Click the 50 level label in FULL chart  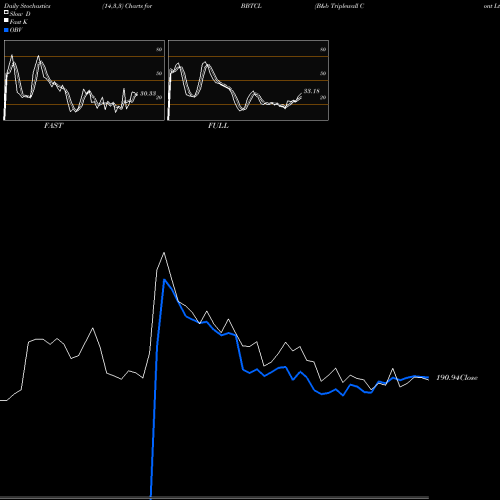pyautogui.click(x=323, y=73)
